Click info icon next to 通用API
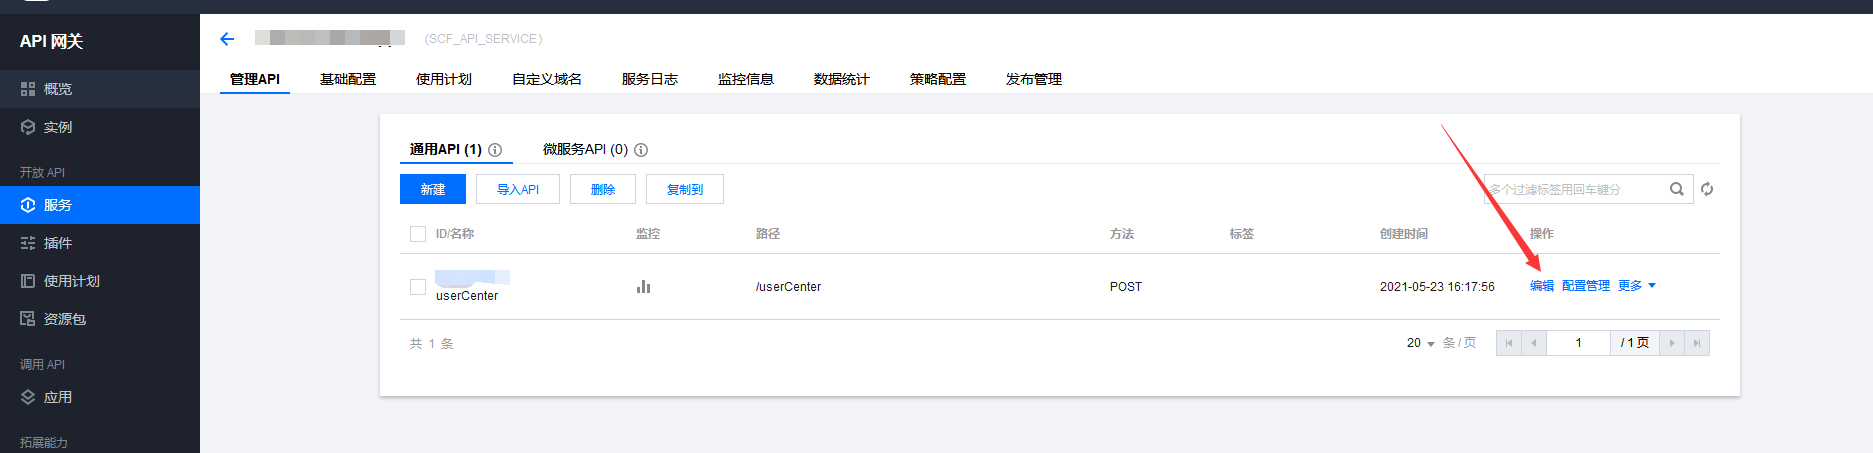1873x453 pixels. coord(495,150)
